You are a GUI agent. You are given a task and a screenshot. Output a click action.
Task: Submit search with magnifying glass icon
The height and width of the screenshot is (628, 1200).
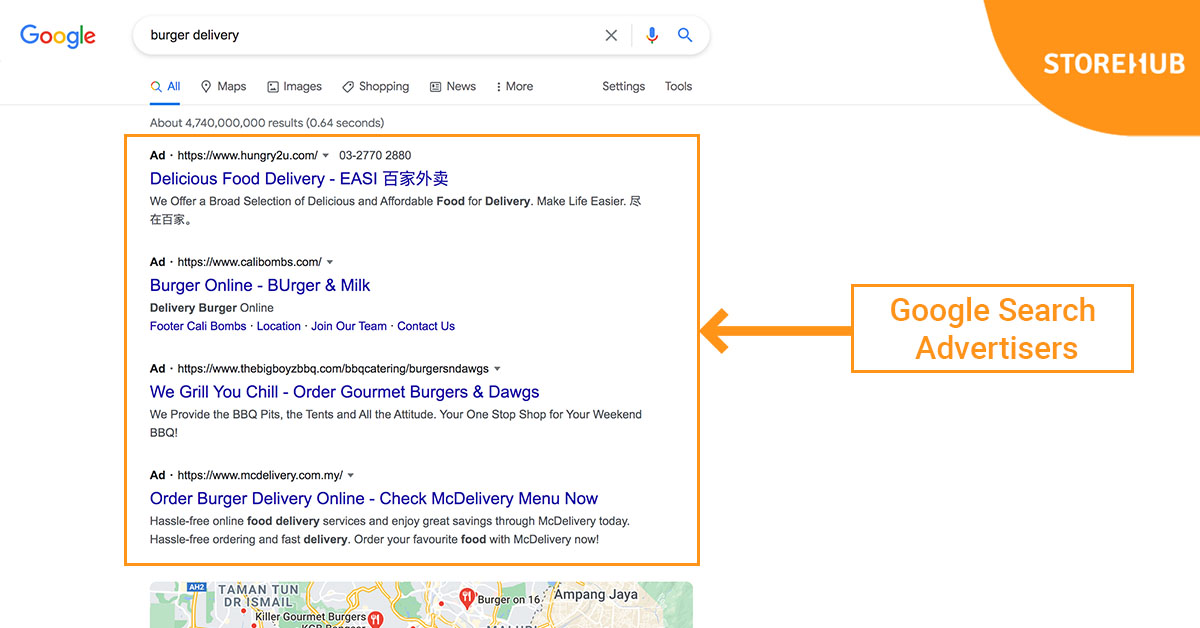[685, 35]
